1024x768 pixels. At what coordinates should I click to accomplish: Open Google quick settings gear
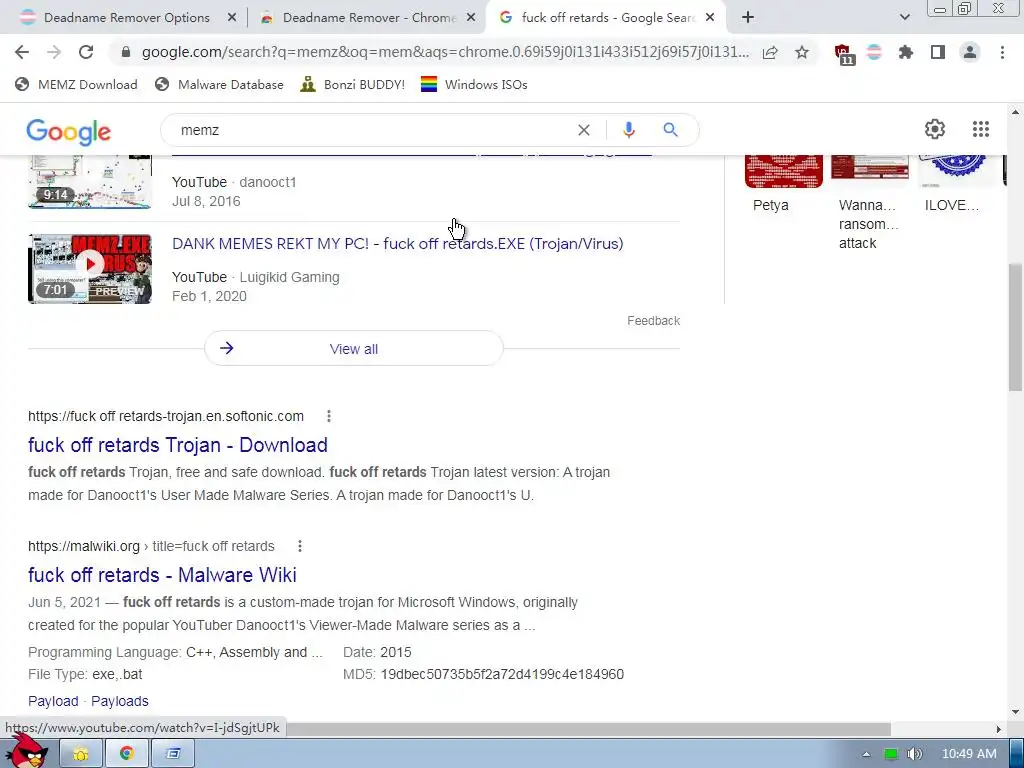[x=935, y=129]
